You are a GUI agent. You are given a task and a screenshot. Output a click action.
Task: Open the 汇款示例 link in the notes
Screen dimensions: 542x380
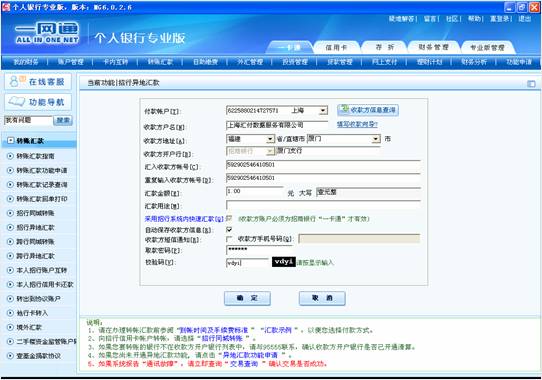point(278,330)
